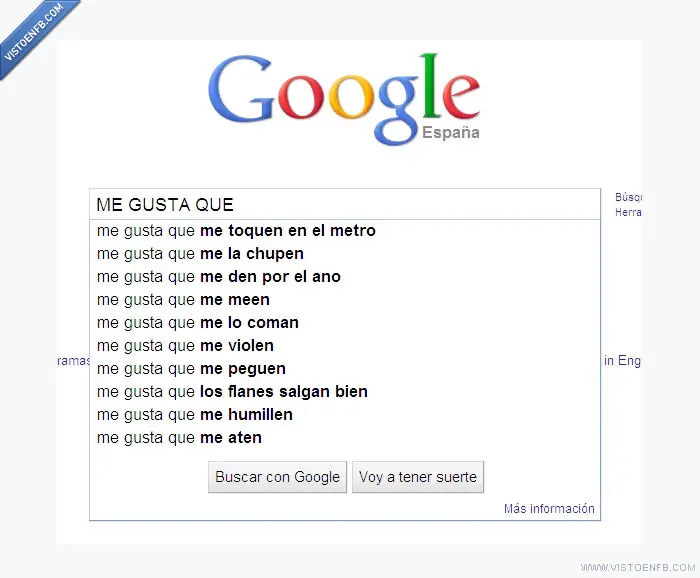Image resolution: width=700 pixels, height=578 pixels.
Task: Click the WWW.VISTOENFB.COM watermark at the bottom
Action: tap(636, 568)
